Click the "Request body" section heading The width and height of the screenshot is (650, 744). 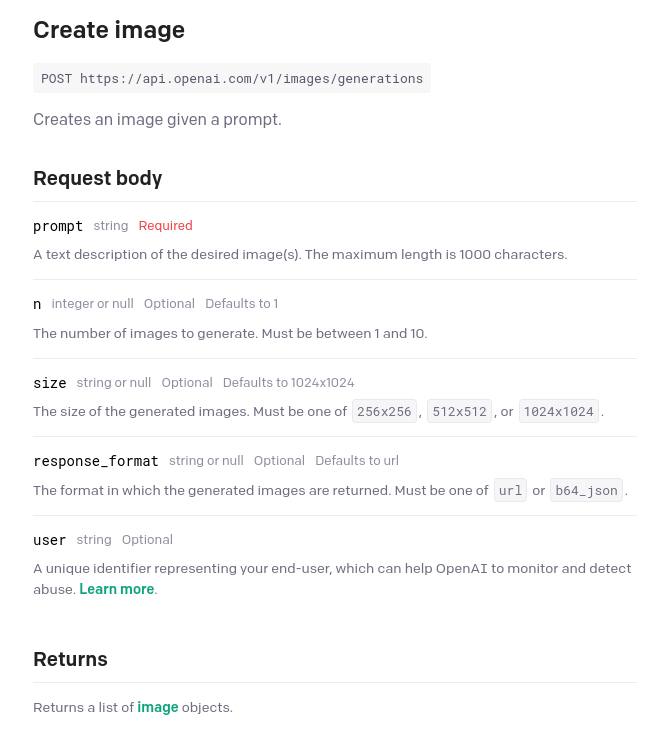pos(97,178)
